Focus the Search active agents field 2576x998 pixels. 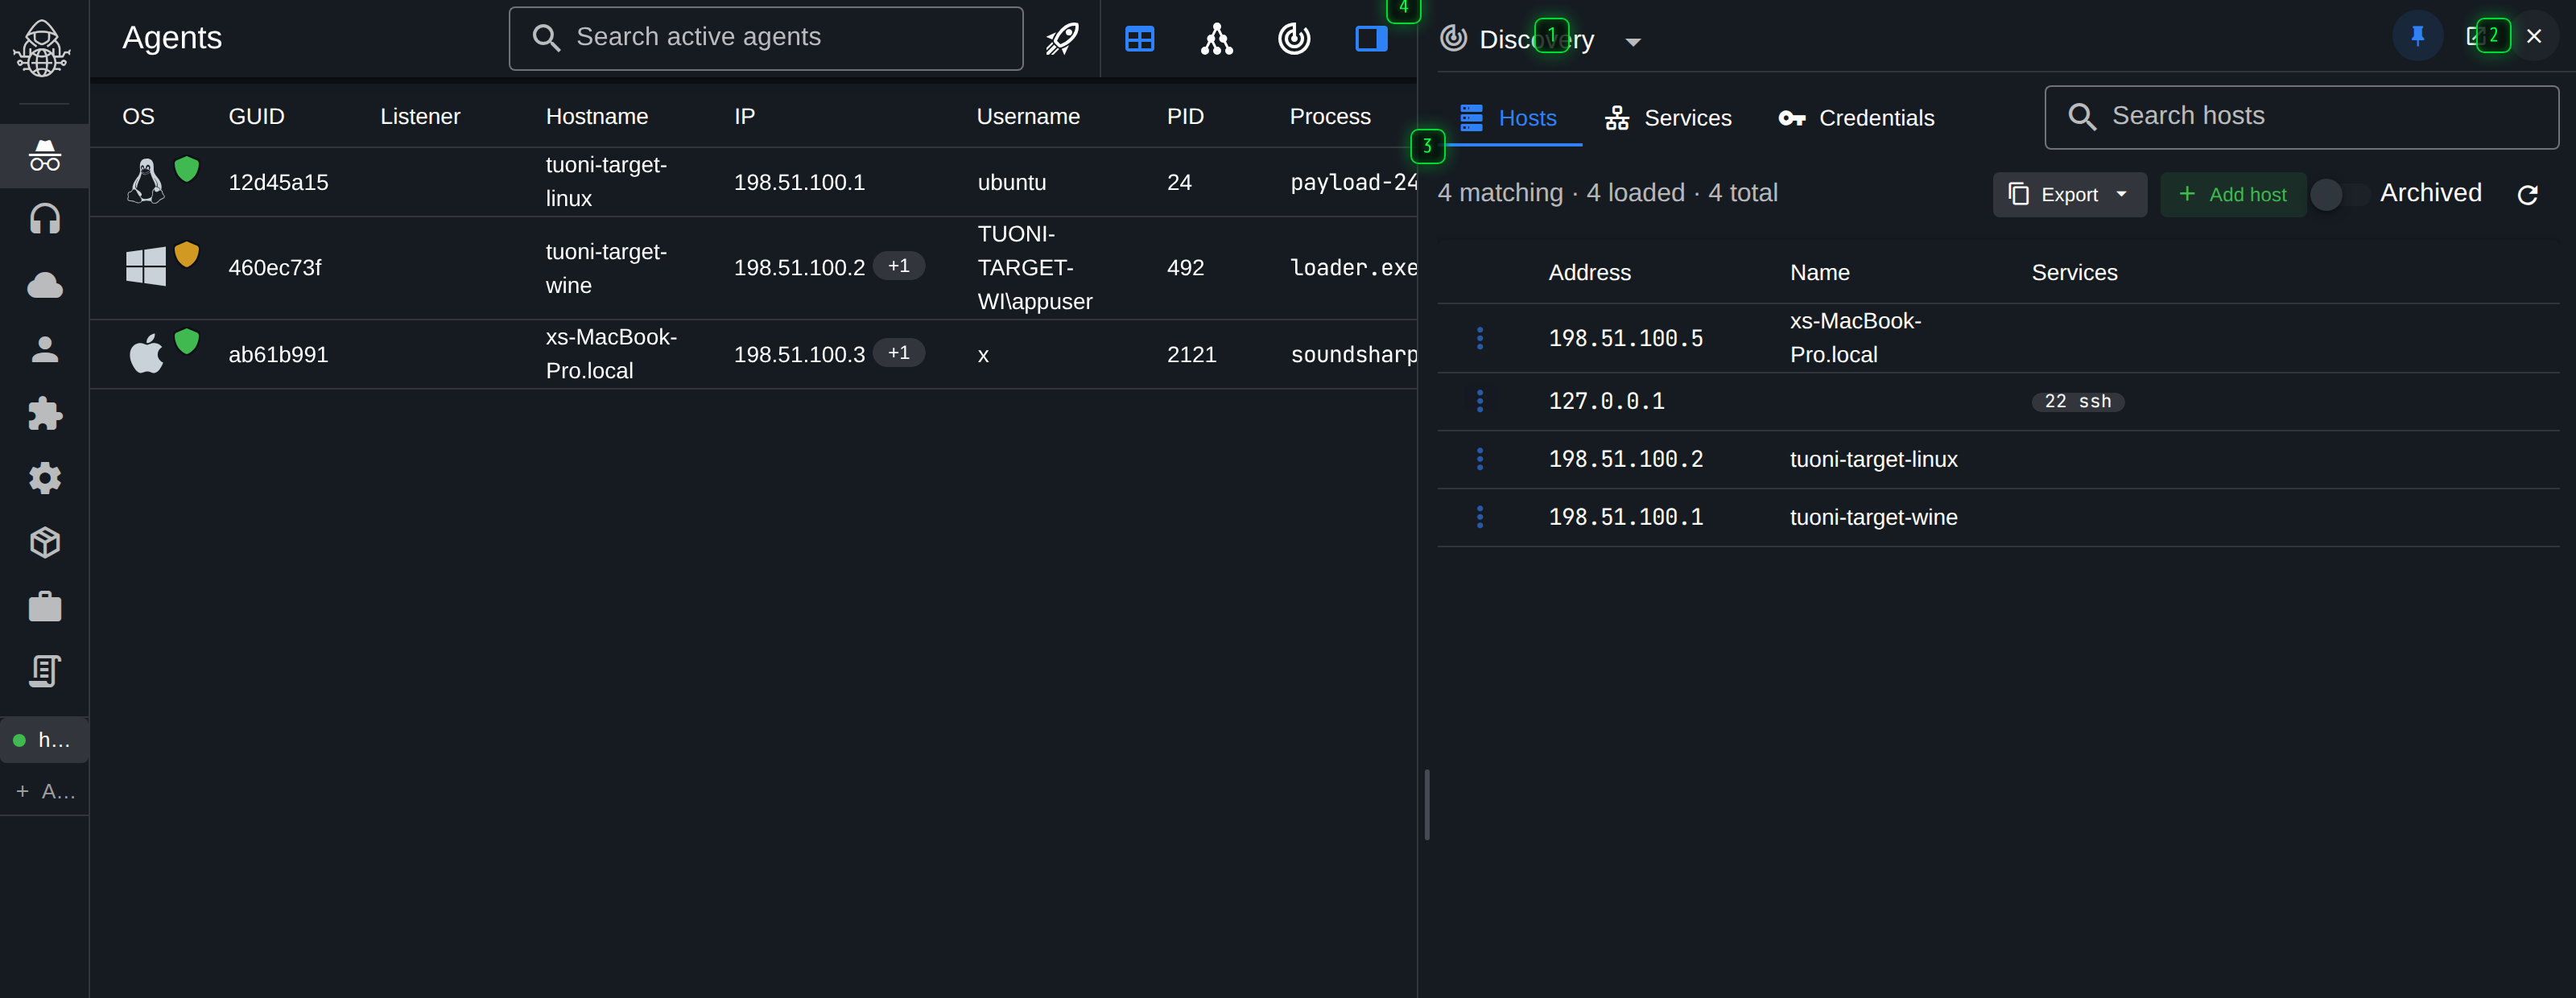click(x=766, y=38)
